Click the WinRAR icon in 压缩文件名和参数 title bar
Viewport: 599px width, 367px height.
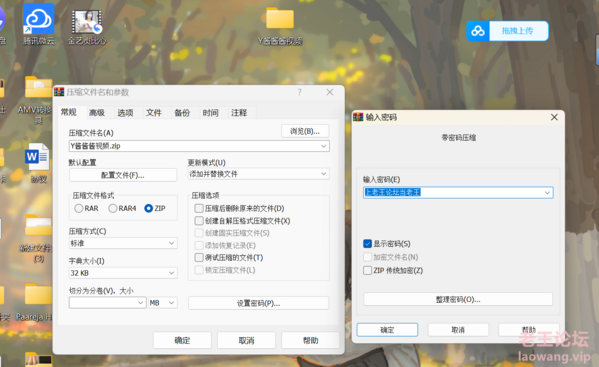click(x=59, y=92)
